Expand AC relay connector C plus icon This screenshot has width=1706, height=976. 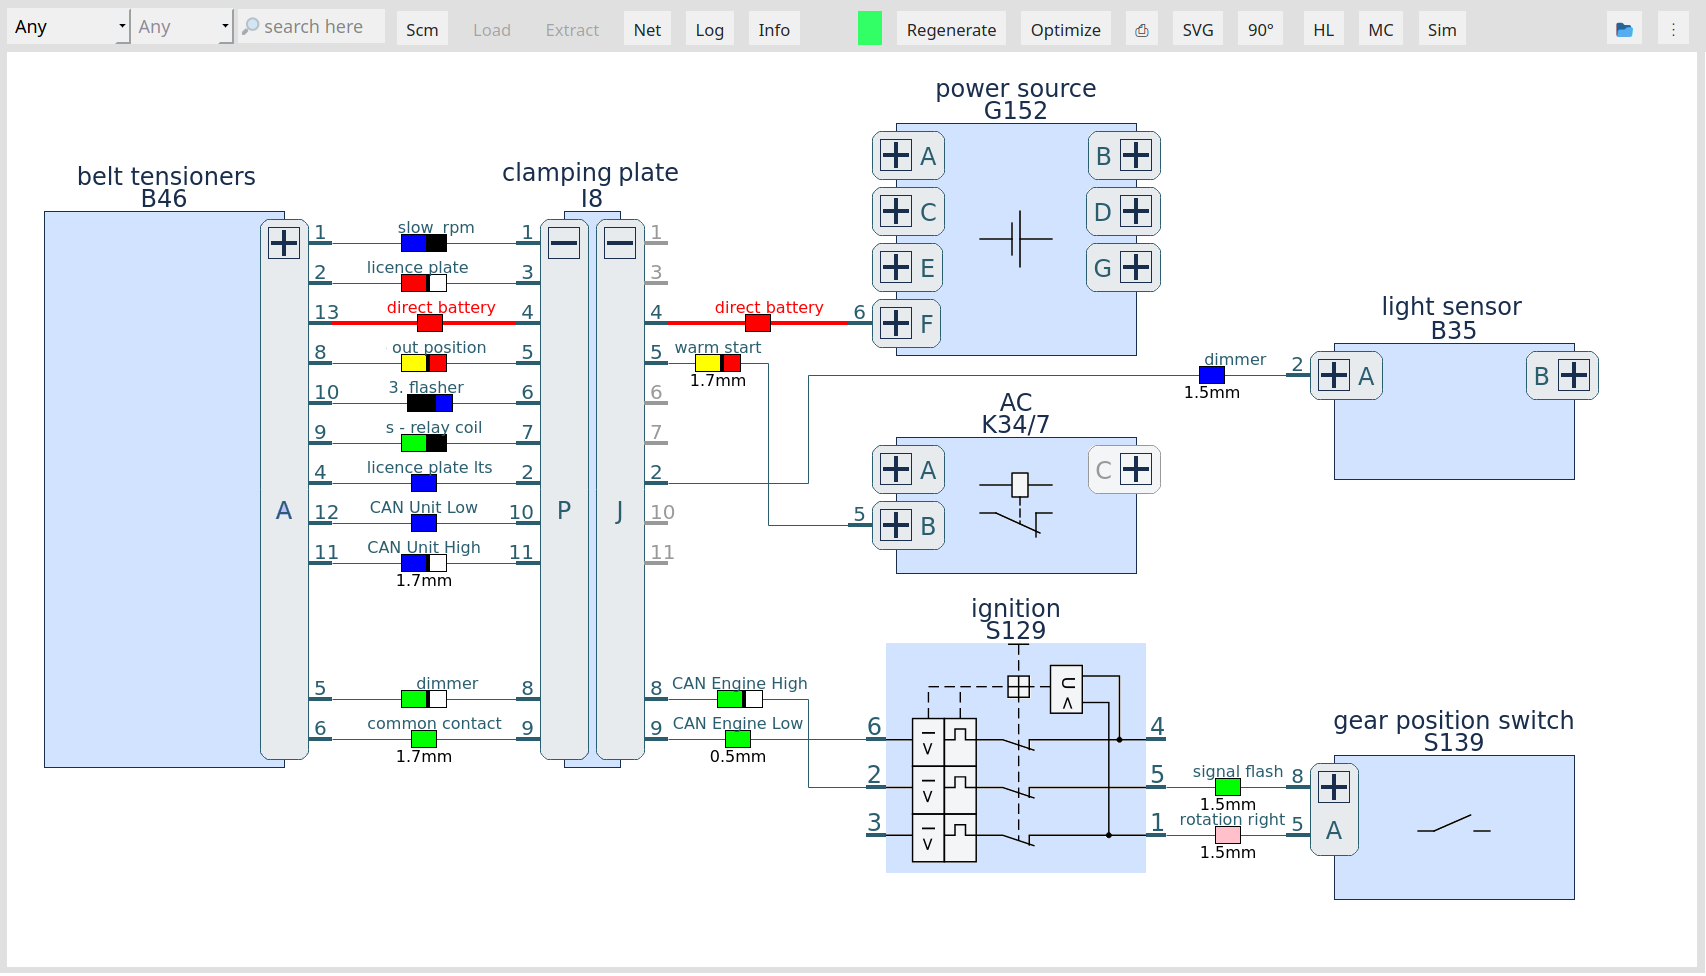(1136, 469)
